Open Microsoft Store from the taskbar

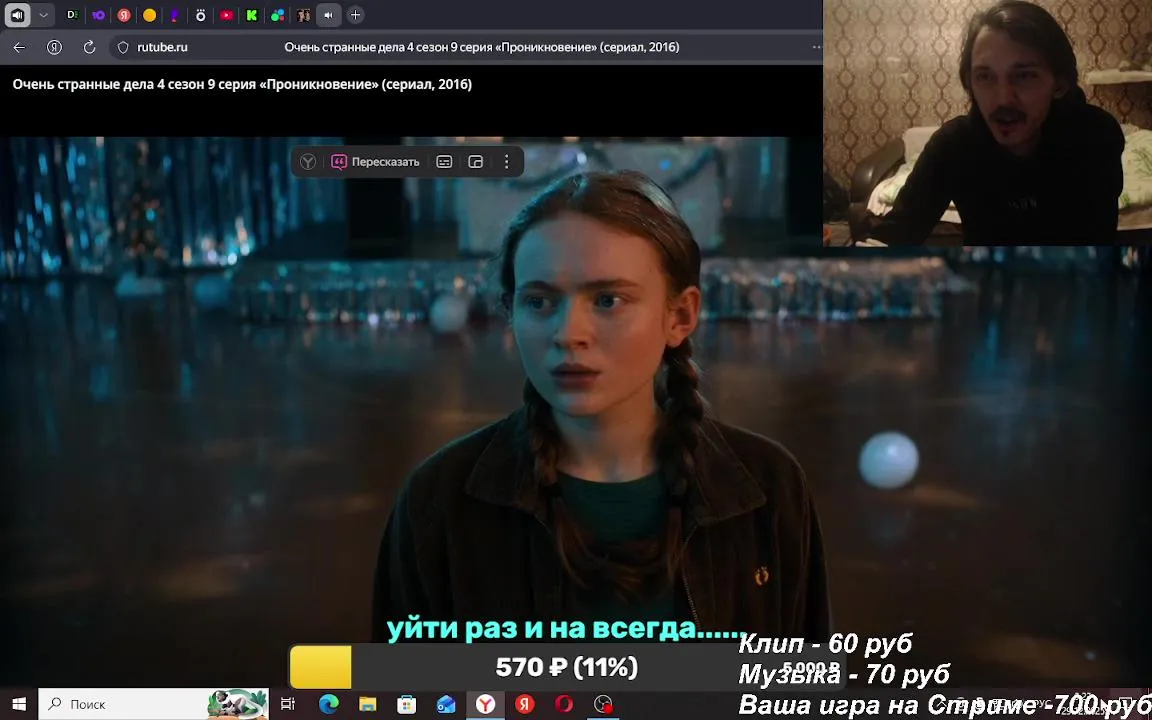[406, 704]
